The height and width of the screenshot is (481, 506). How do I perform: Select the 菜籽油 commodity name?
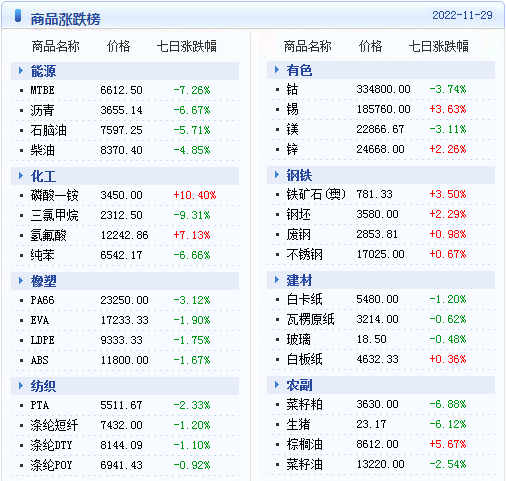(x=304, y=464)
